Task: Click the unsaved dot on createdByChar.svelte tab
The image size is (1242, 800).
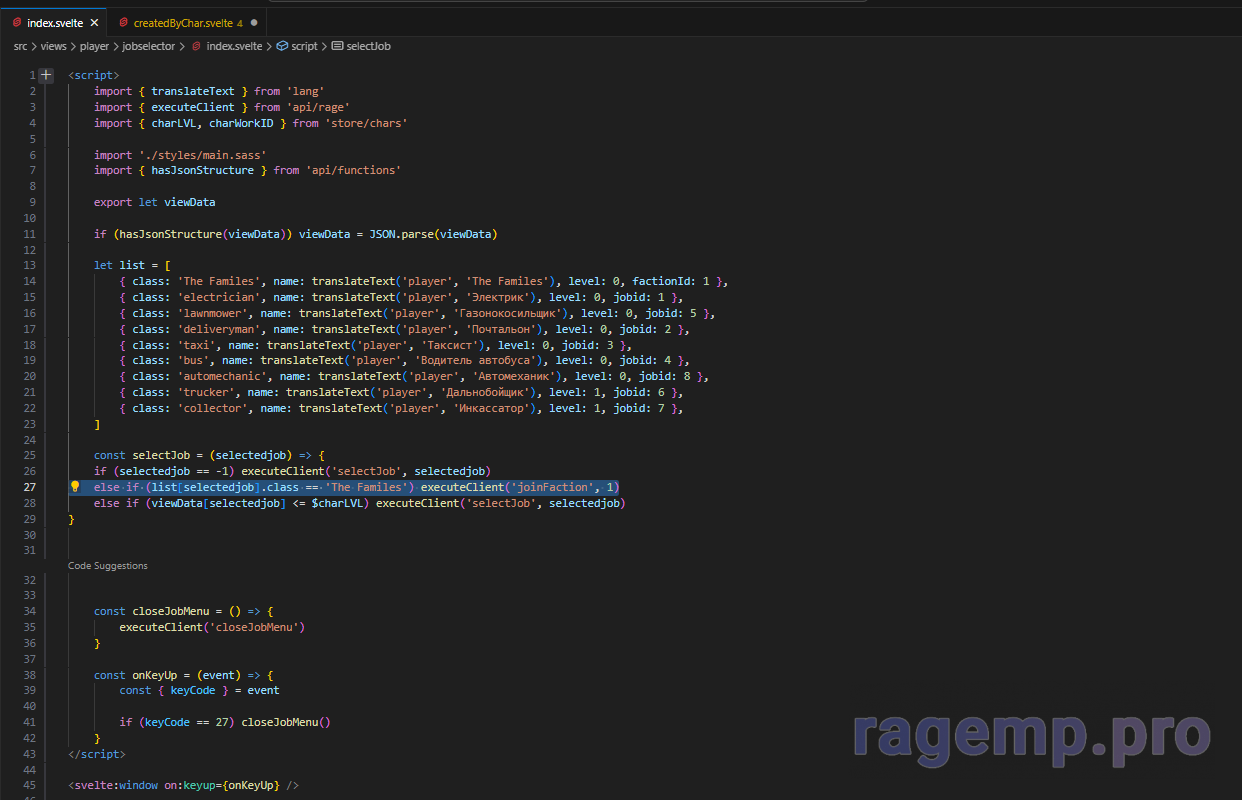Action: [254, 22]
